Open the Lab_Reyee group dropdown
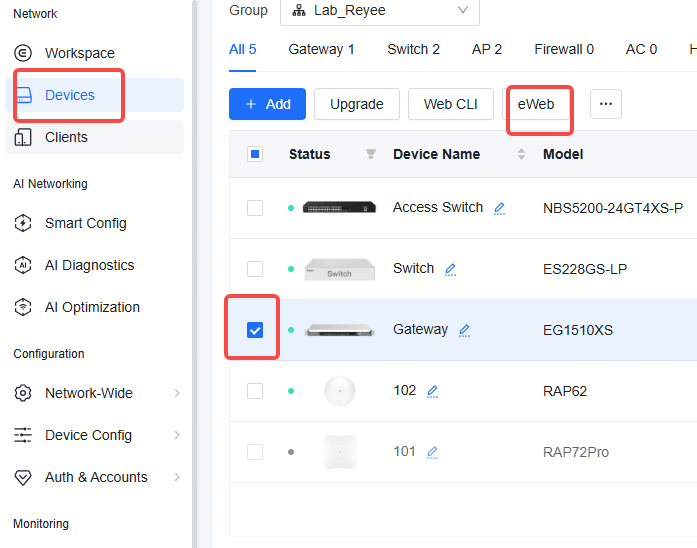 tap(380, 11)
